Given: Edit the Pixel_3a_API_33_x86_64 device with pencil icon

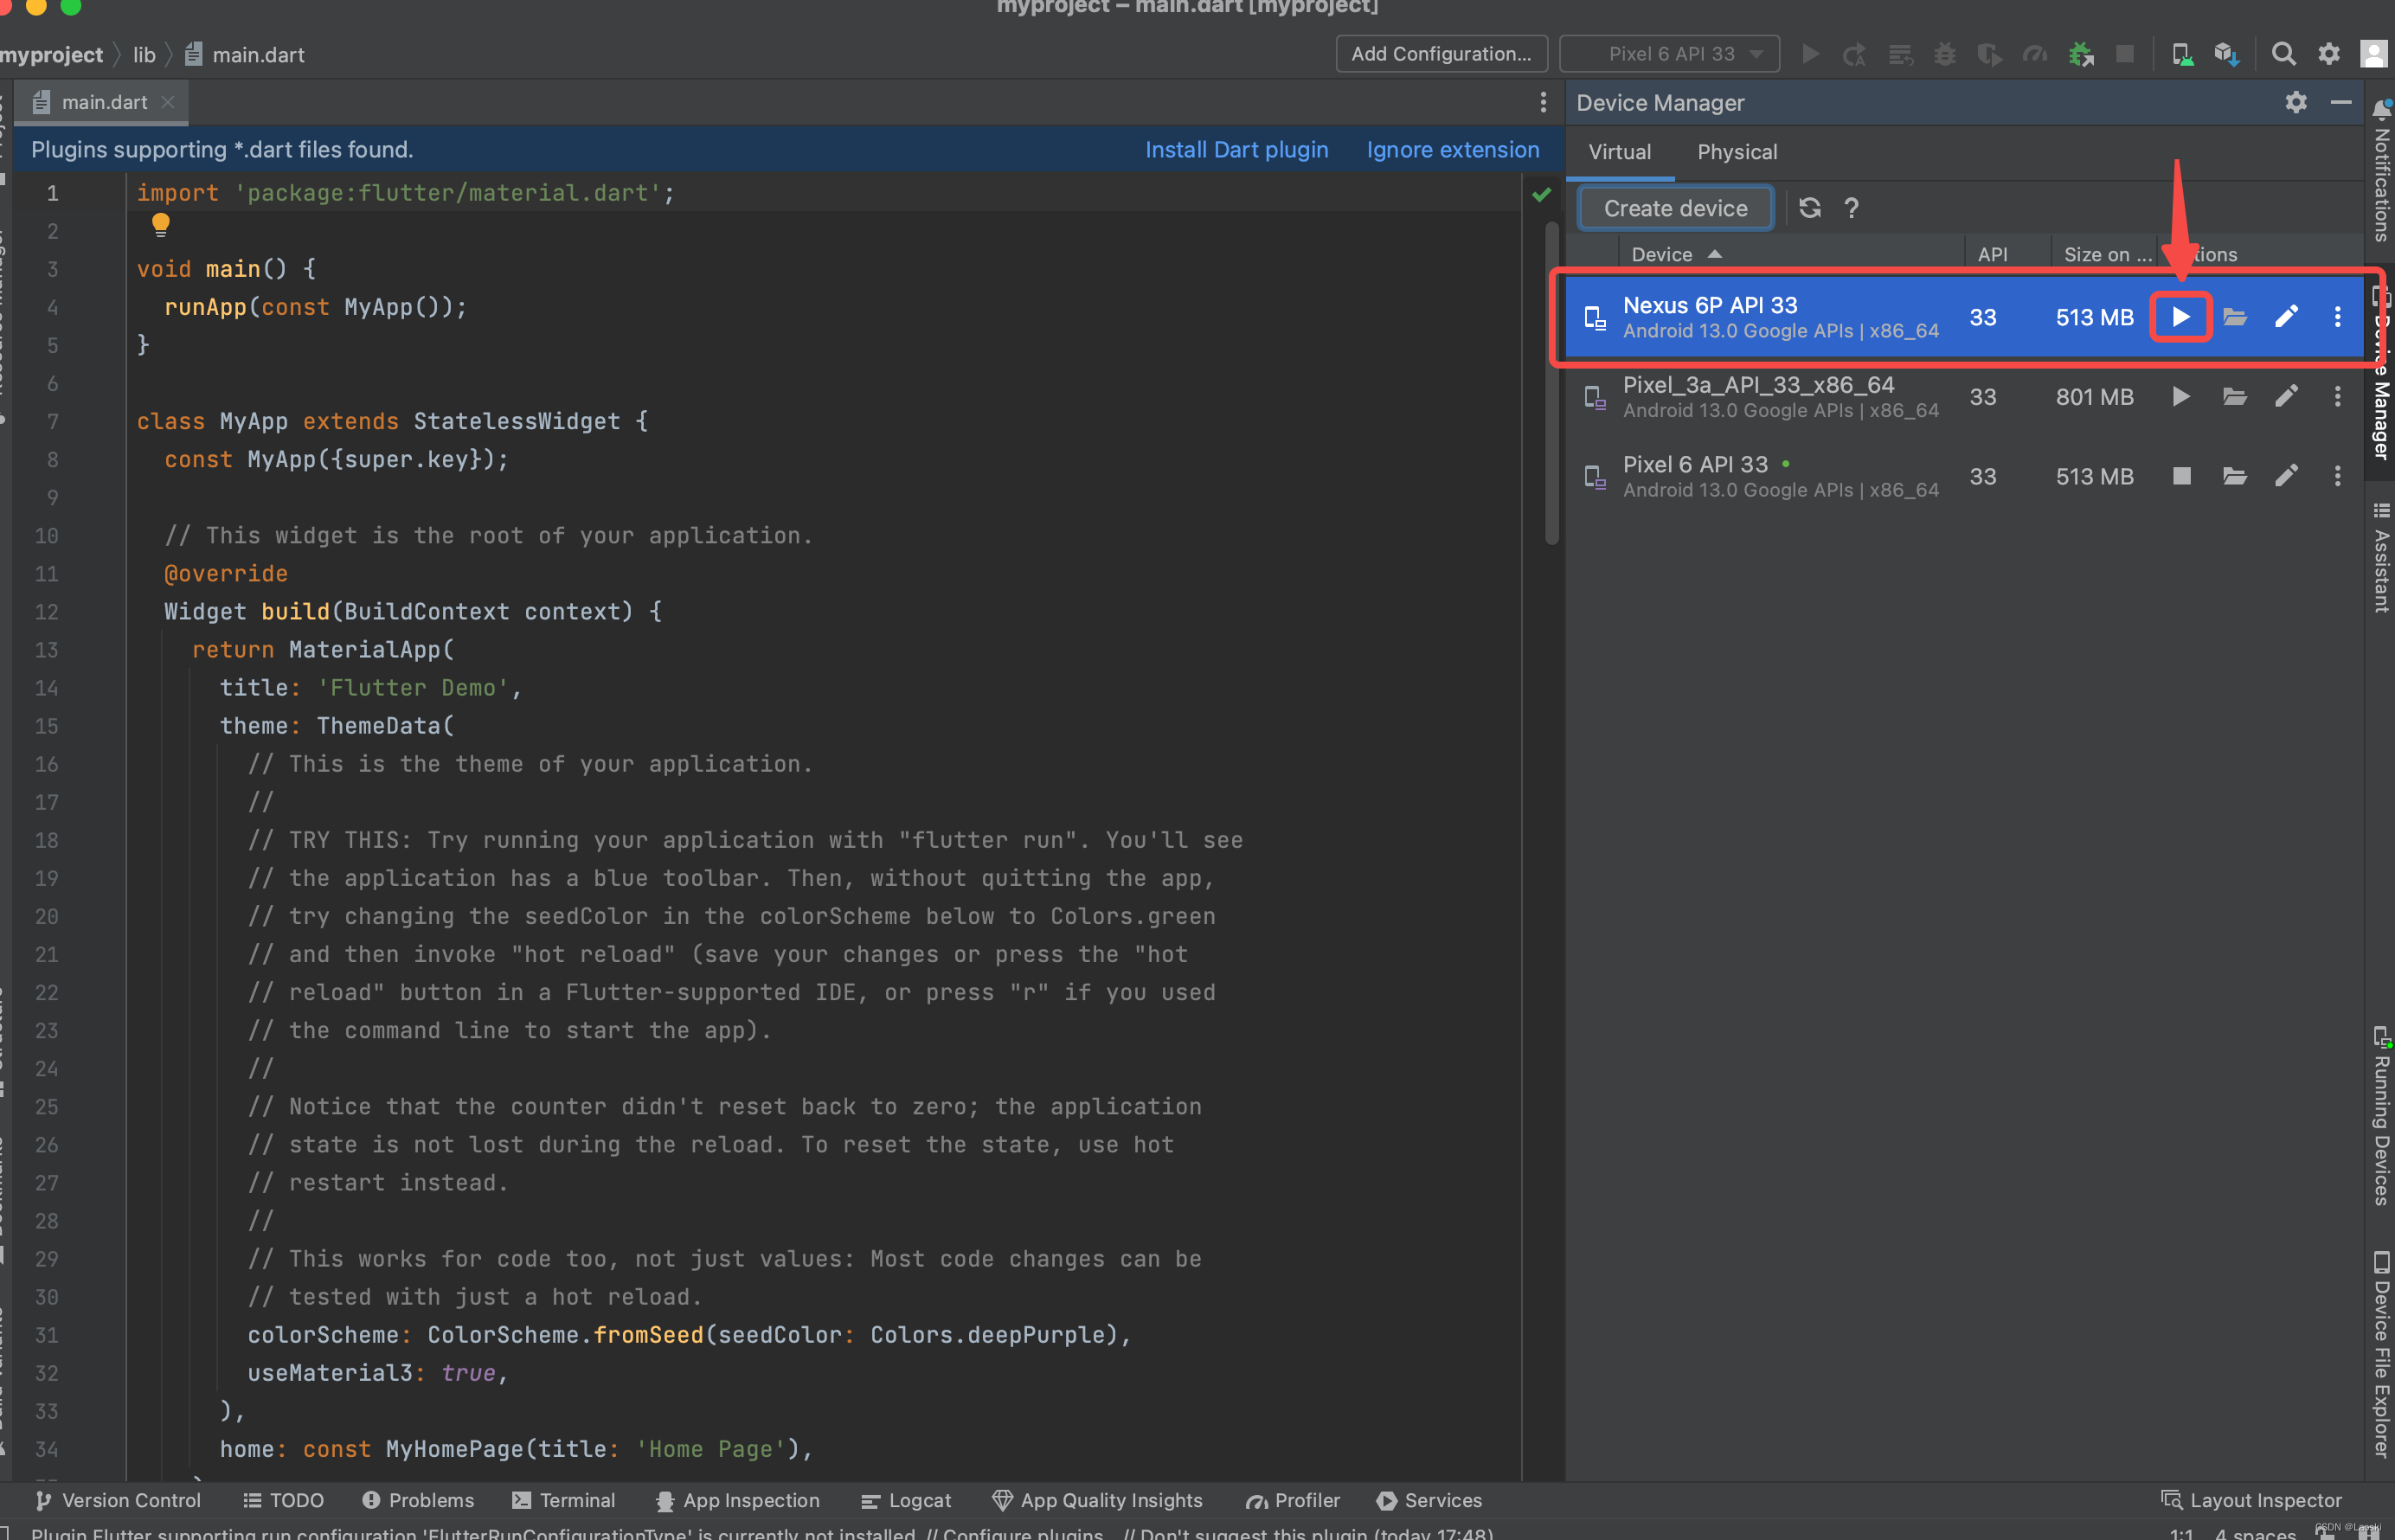Looking at the screenshot, I should [x=2285, y=397].
